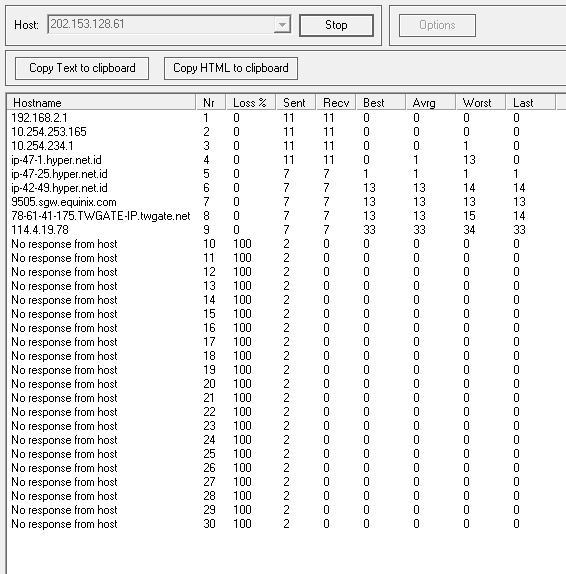Copy HTML to clipboard

click(231, 68)
